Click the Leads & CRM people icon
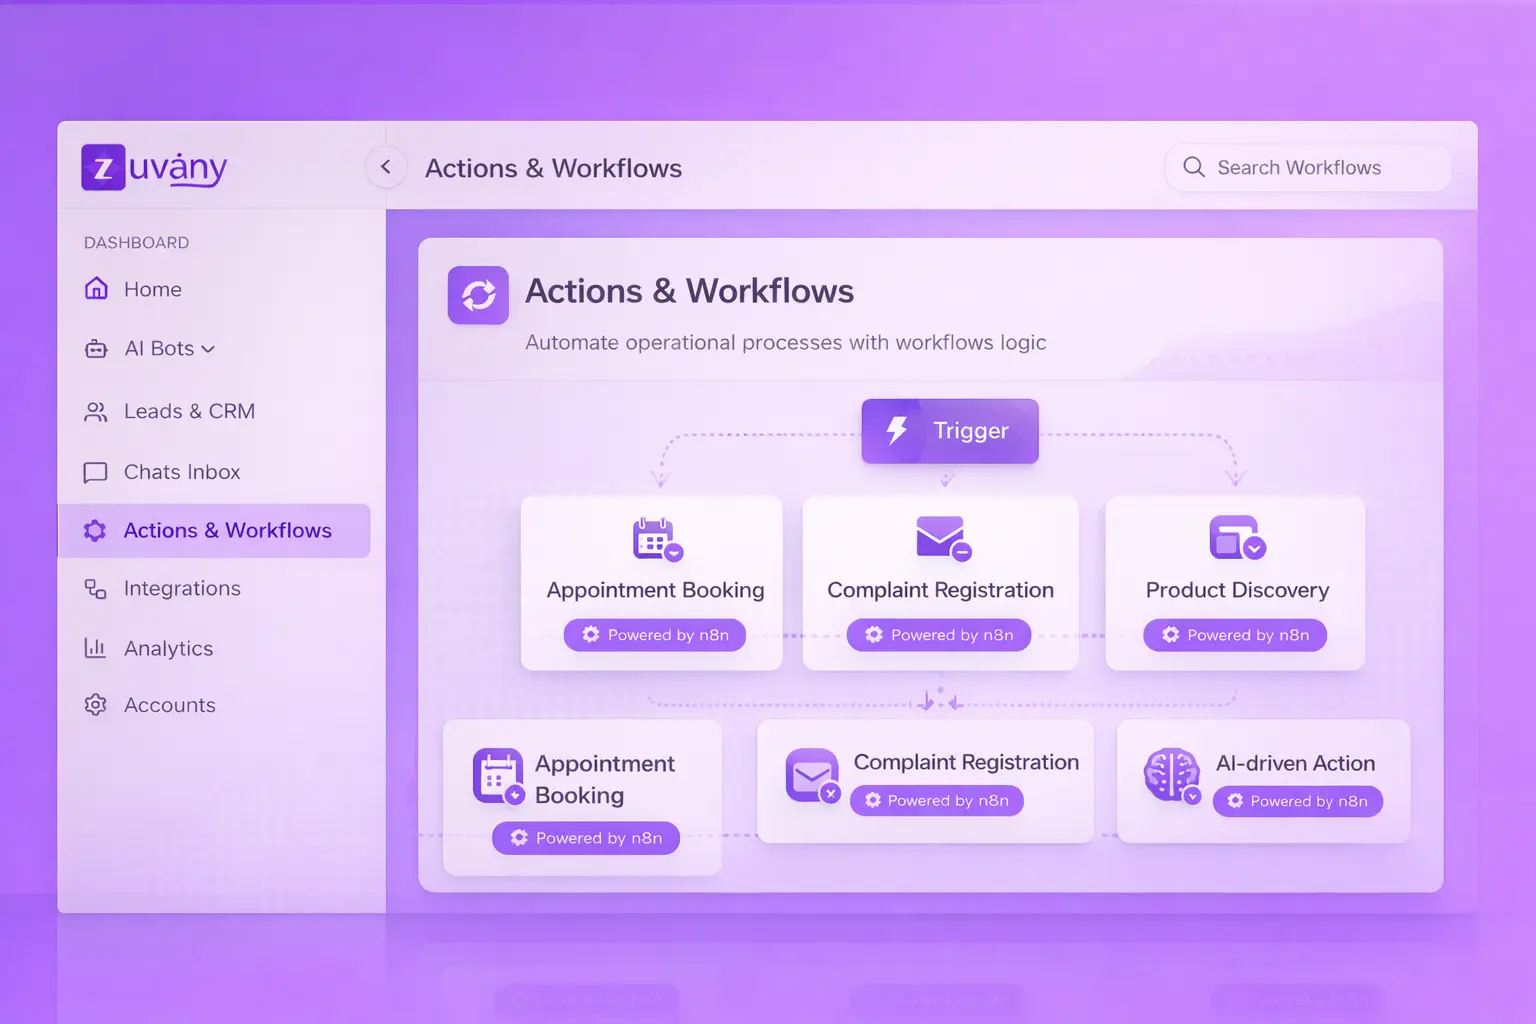This screenshot has width=1536, height=1024. [96, 411]
